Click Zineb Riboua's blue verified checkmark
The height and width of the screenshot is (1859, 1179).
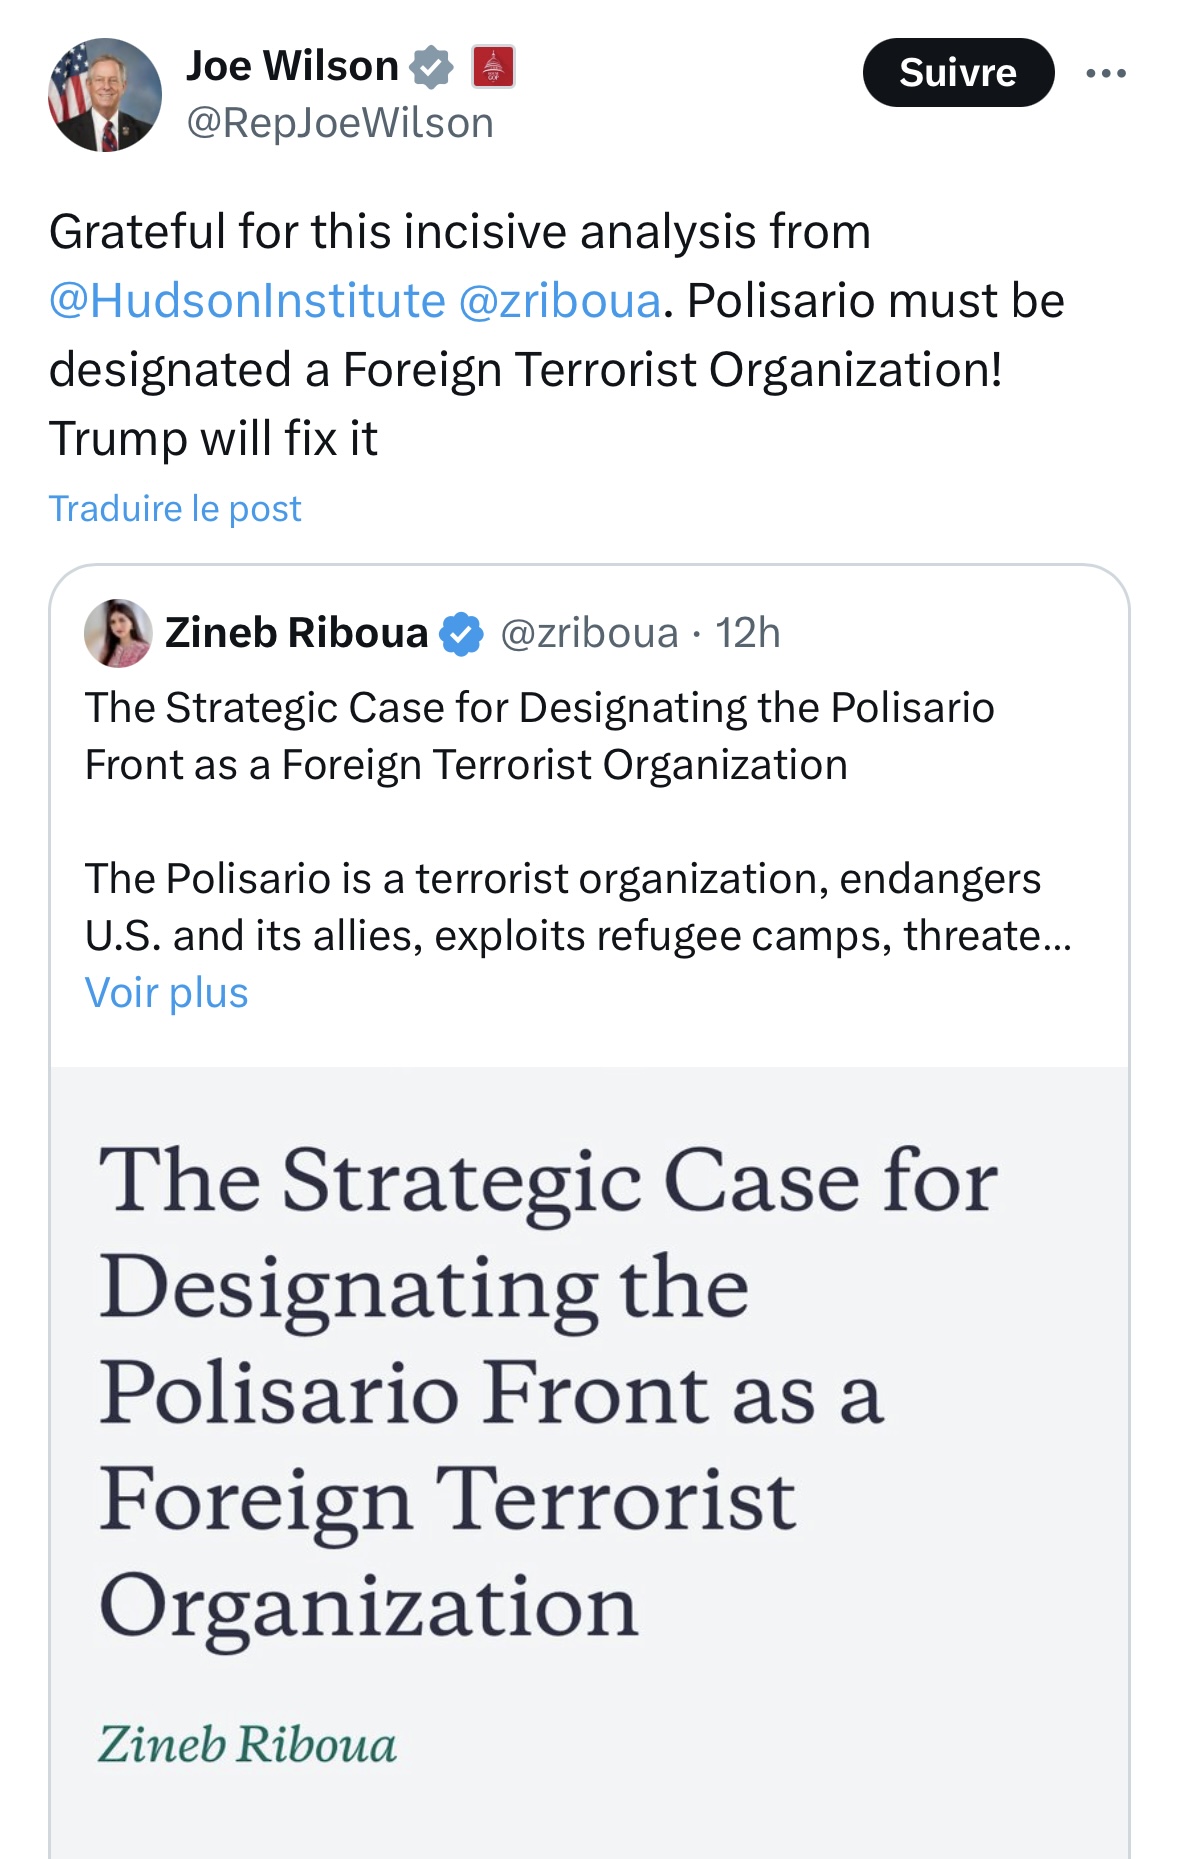[461, 634]
